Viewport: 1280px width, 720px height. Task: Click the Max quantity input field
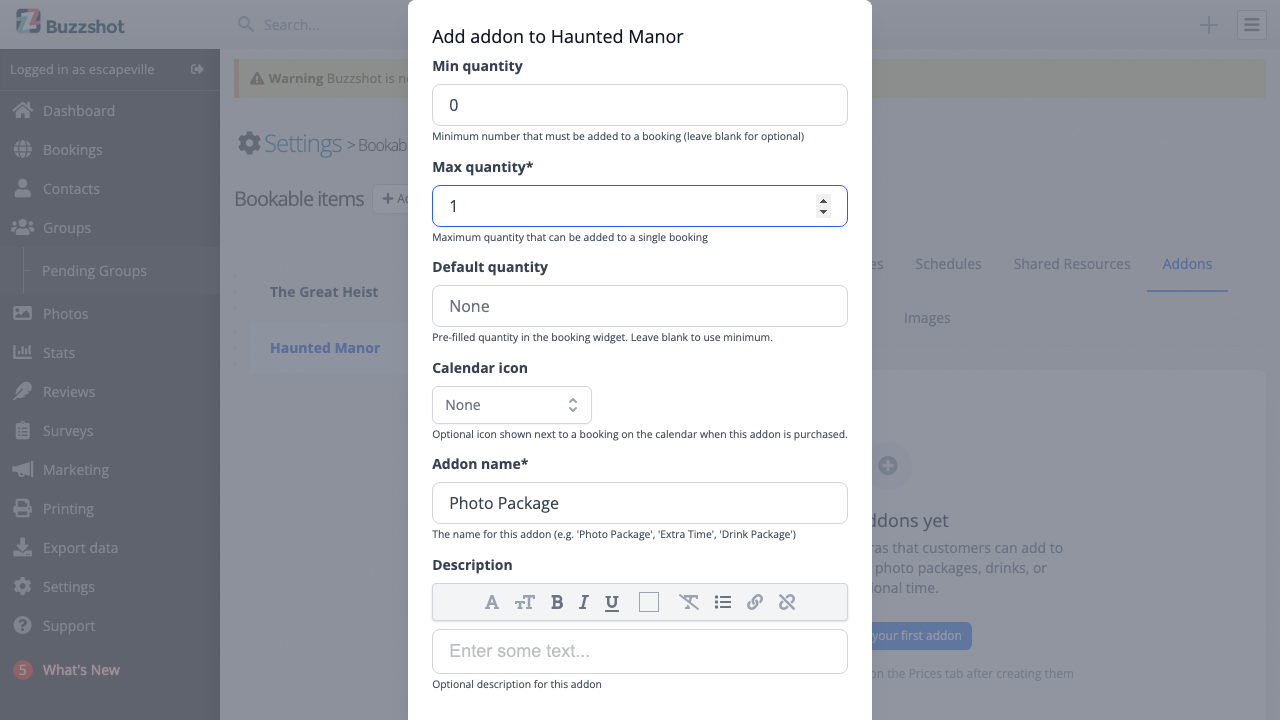[640, 206]
